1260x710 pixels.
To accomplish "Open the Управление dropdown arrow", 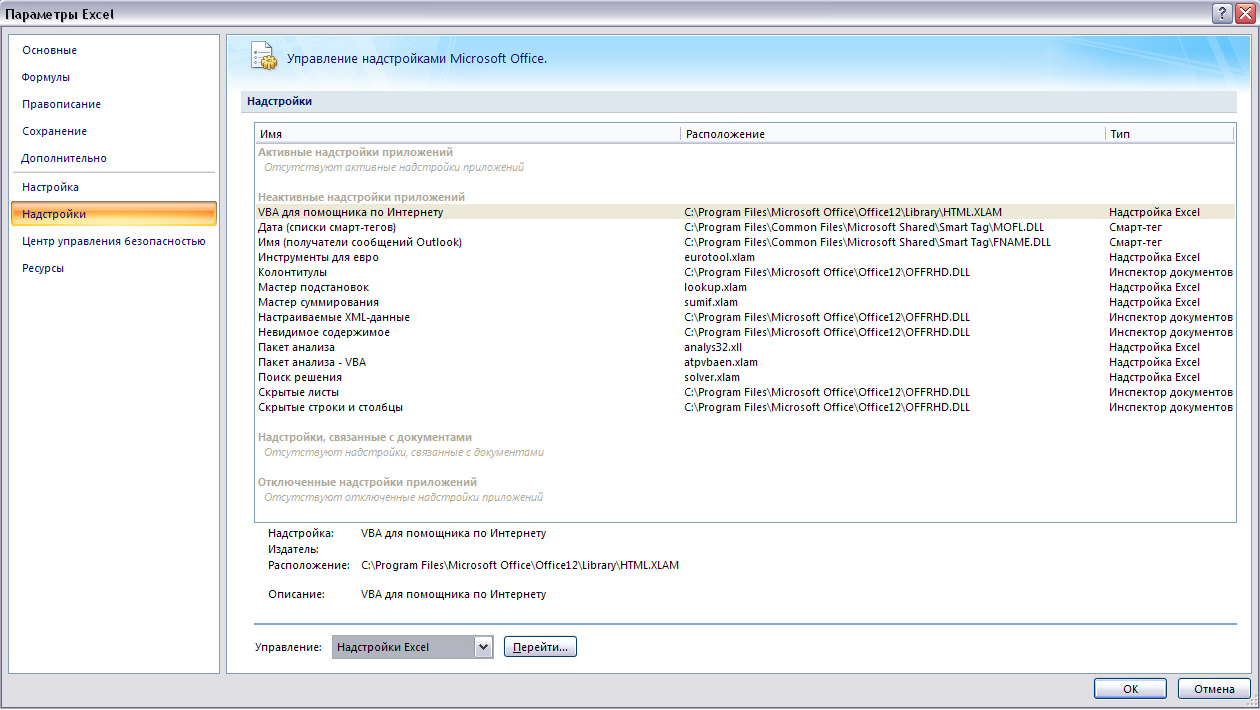I will click(484, 647).
